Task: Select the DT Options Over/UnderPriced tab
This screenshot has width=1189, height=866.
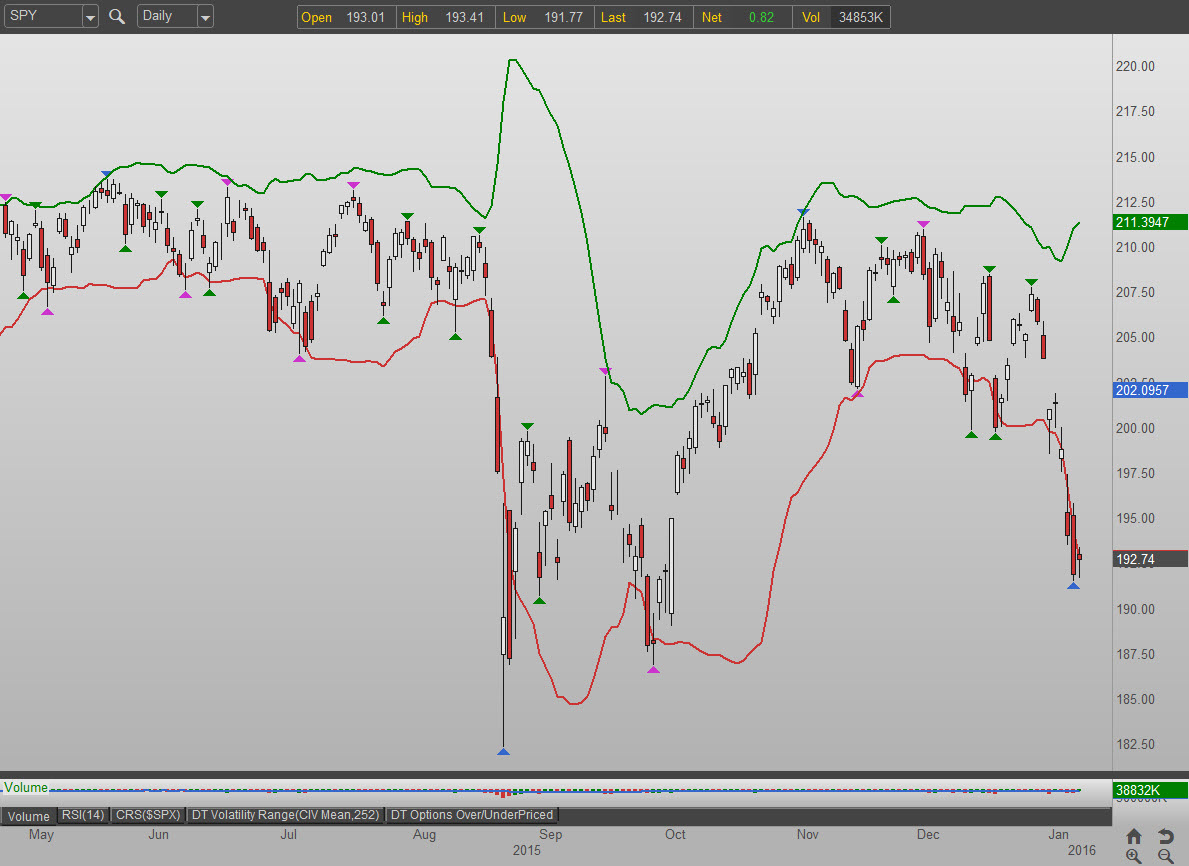Action: coord(472,814)
